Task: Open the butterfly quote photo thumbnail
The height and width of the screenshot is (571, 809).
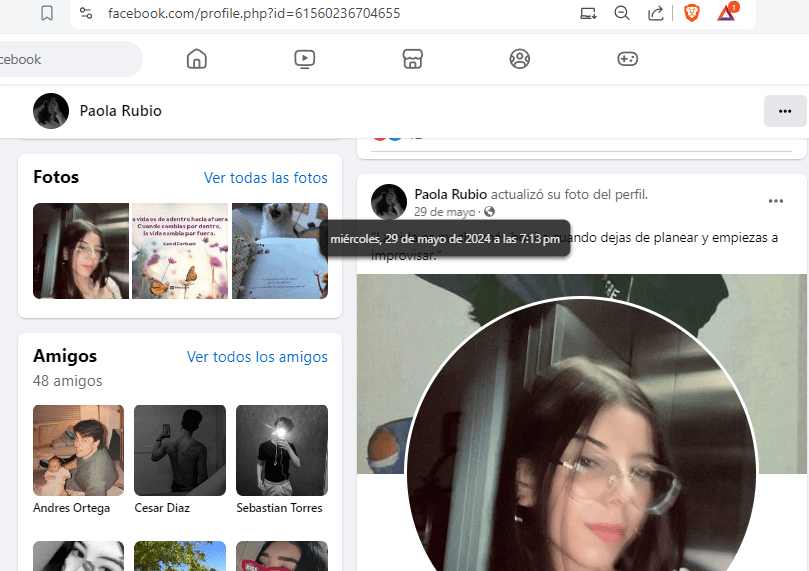Action: coord(180,251)
